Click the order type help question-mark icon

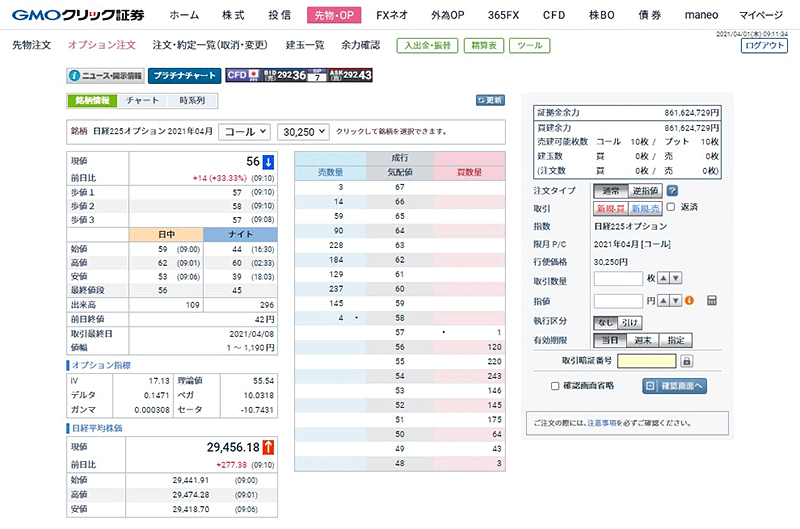(673, 191)
